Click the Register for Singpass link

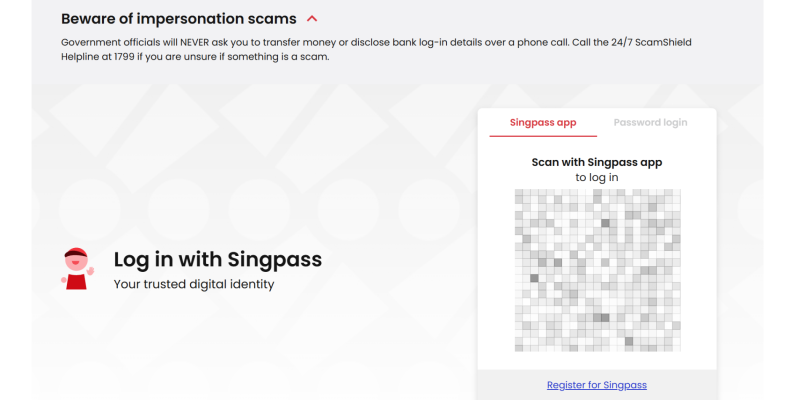[x=597, y=385]
